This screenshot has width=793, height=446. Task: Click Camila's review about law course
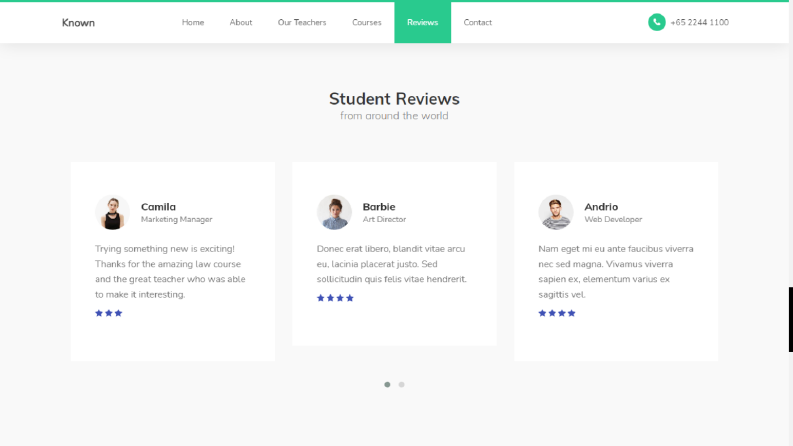tap(170, 272)
